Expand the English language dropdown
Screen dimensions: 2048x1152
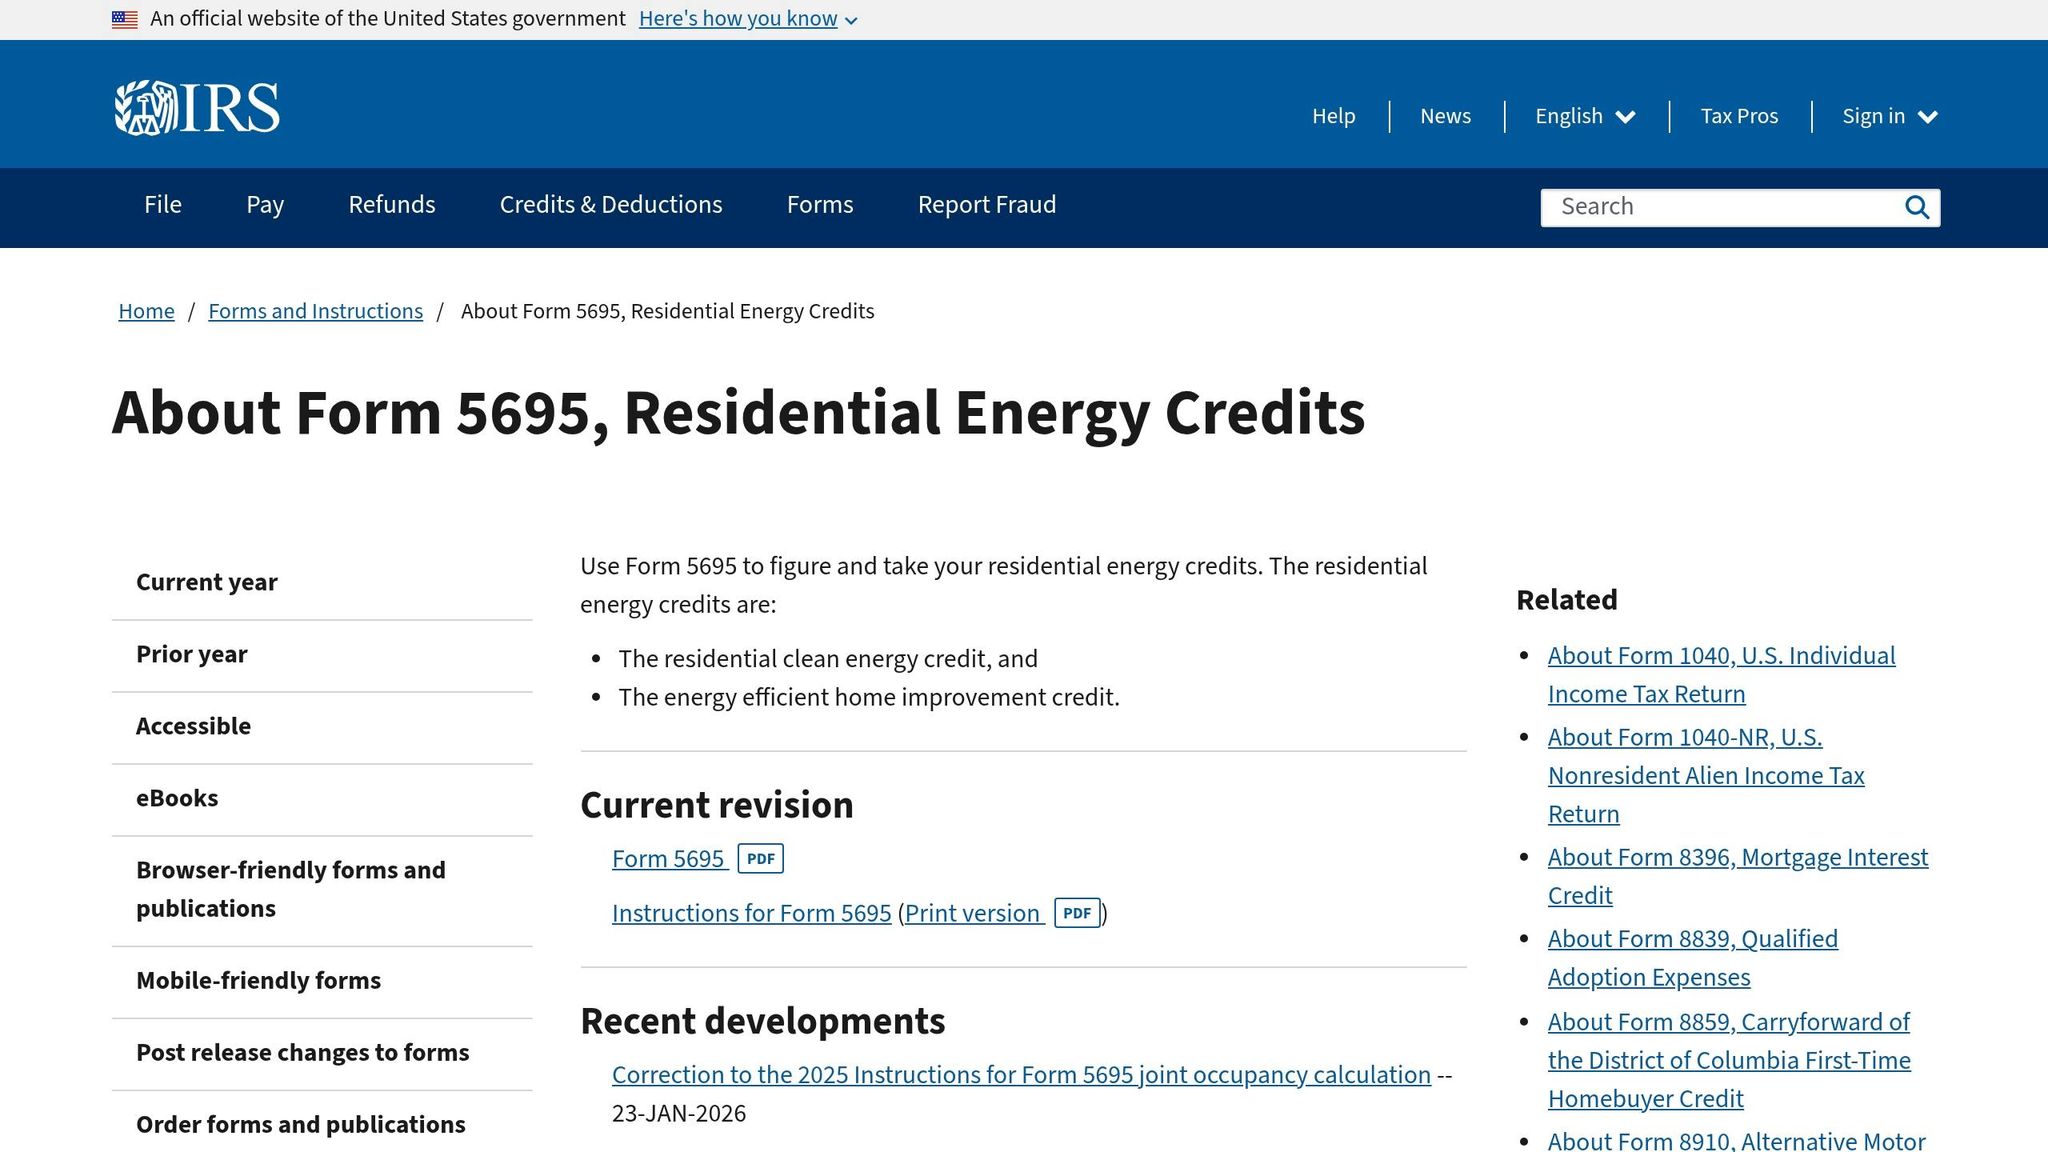[x=1583, y=116]
